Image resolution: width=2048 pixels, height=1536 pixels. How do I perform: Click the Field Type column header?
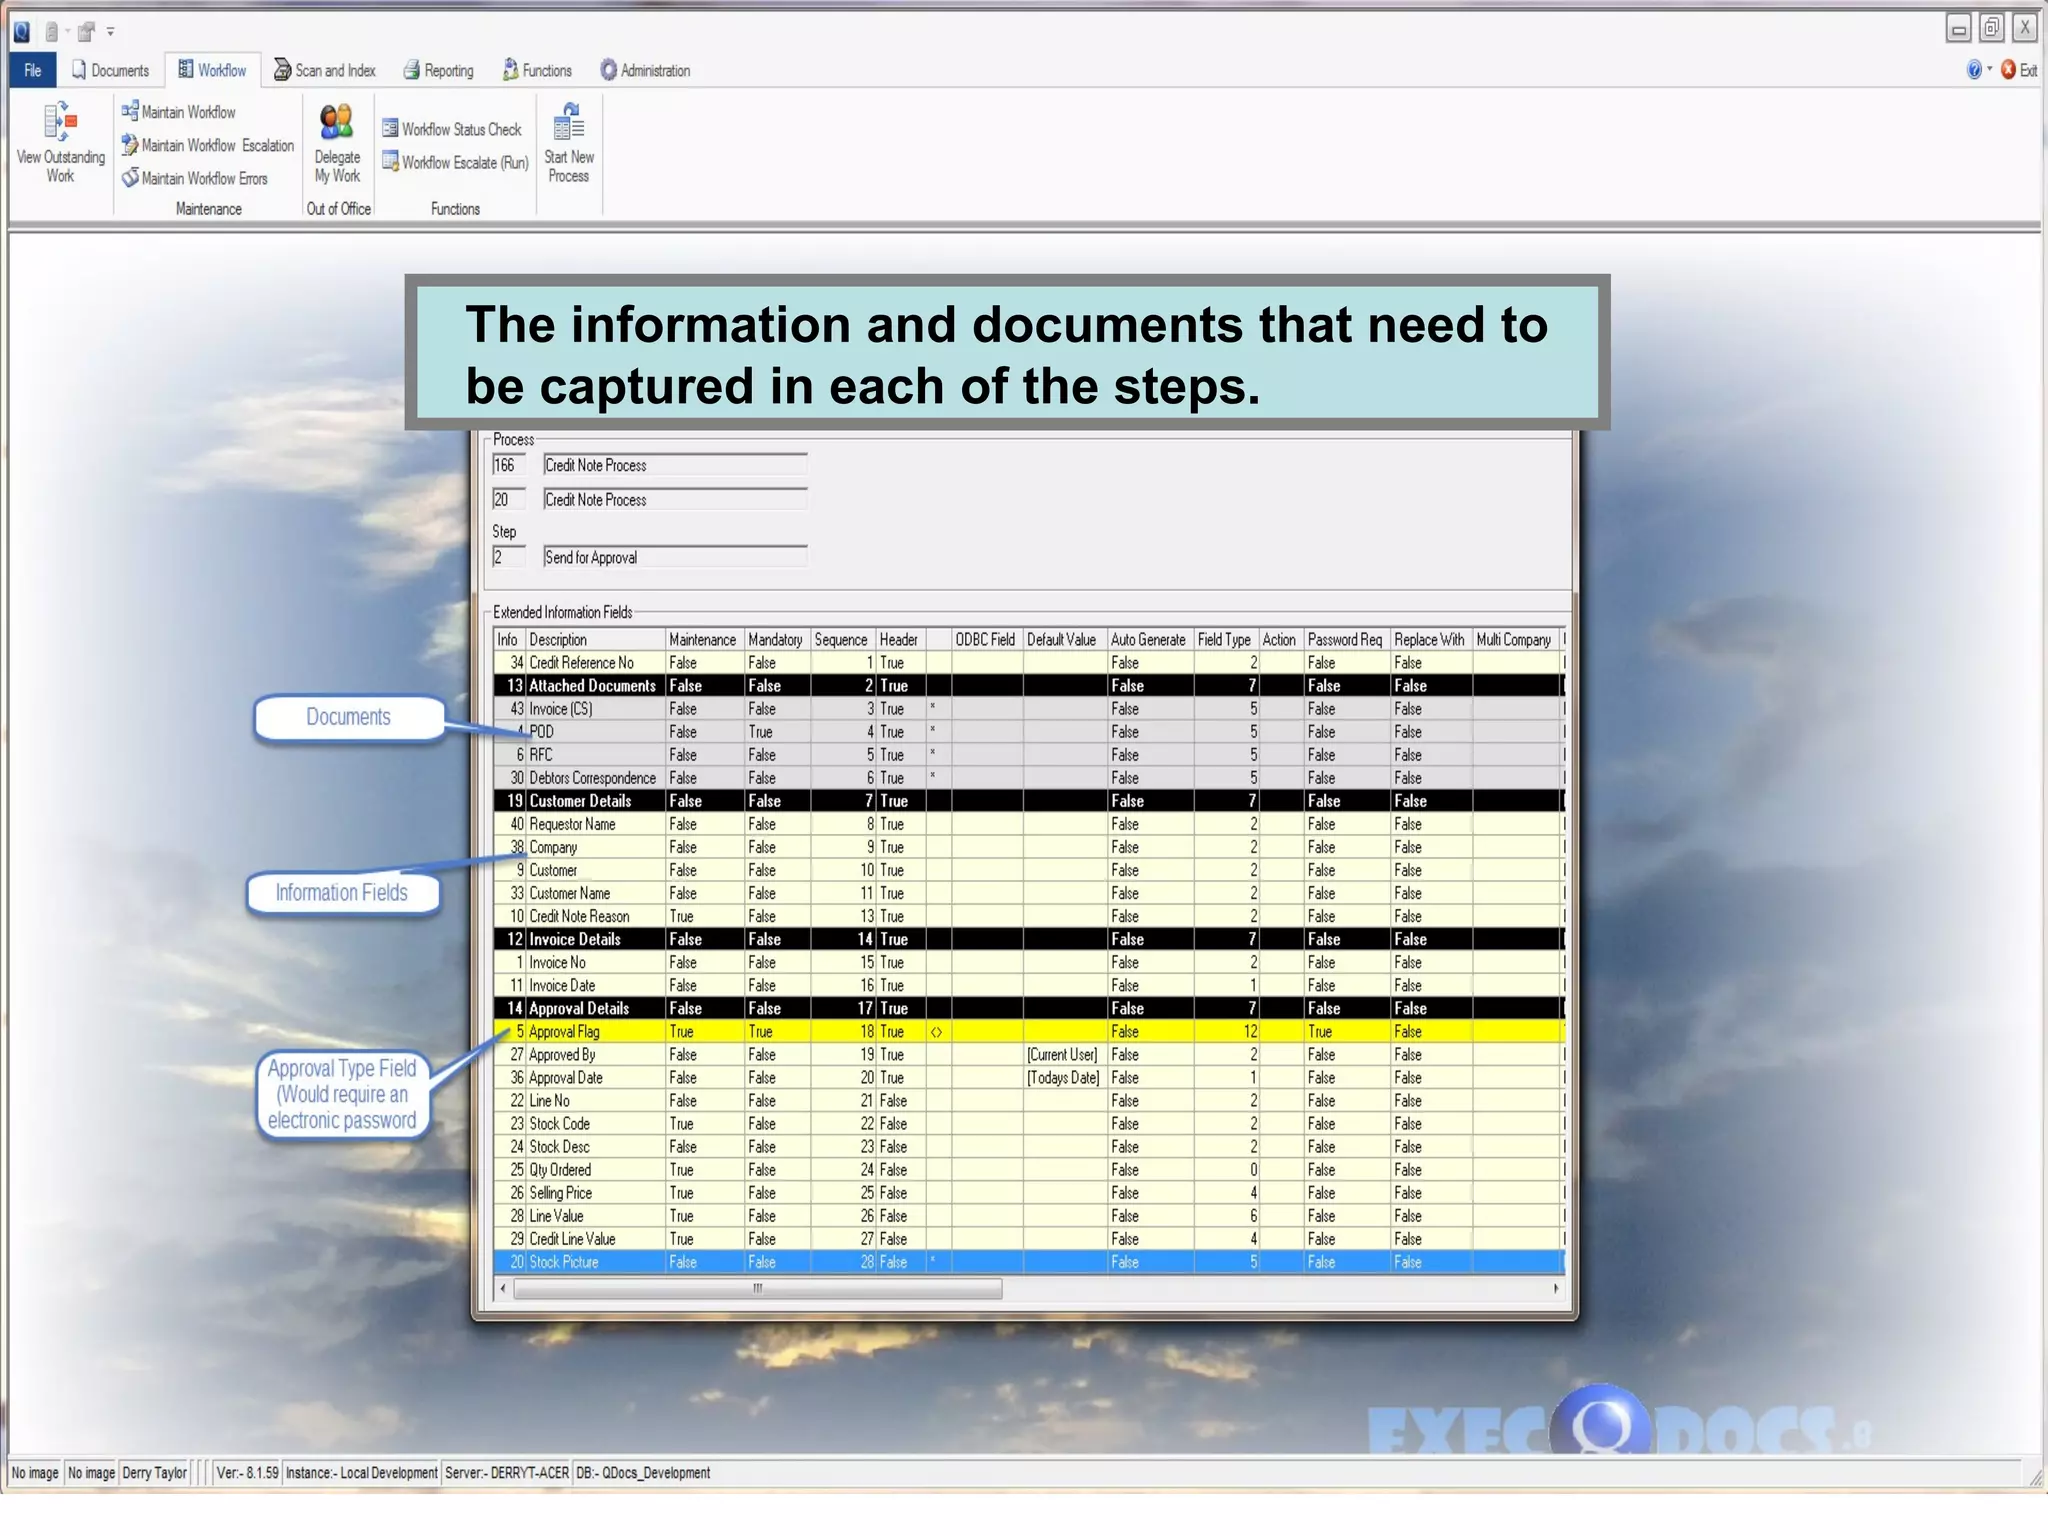[x=1225, y=639]
